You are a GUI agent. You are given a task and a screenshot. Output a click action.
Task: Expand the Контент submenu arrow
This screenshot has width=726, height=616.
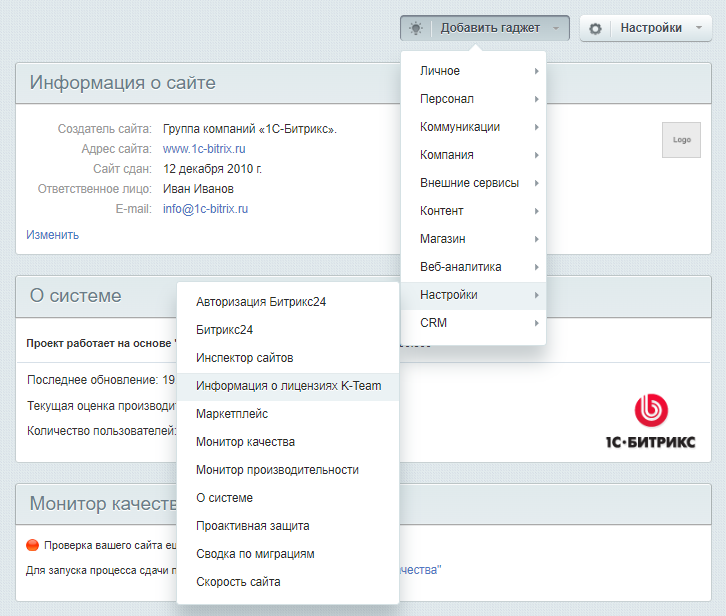[x=536, y=211]
